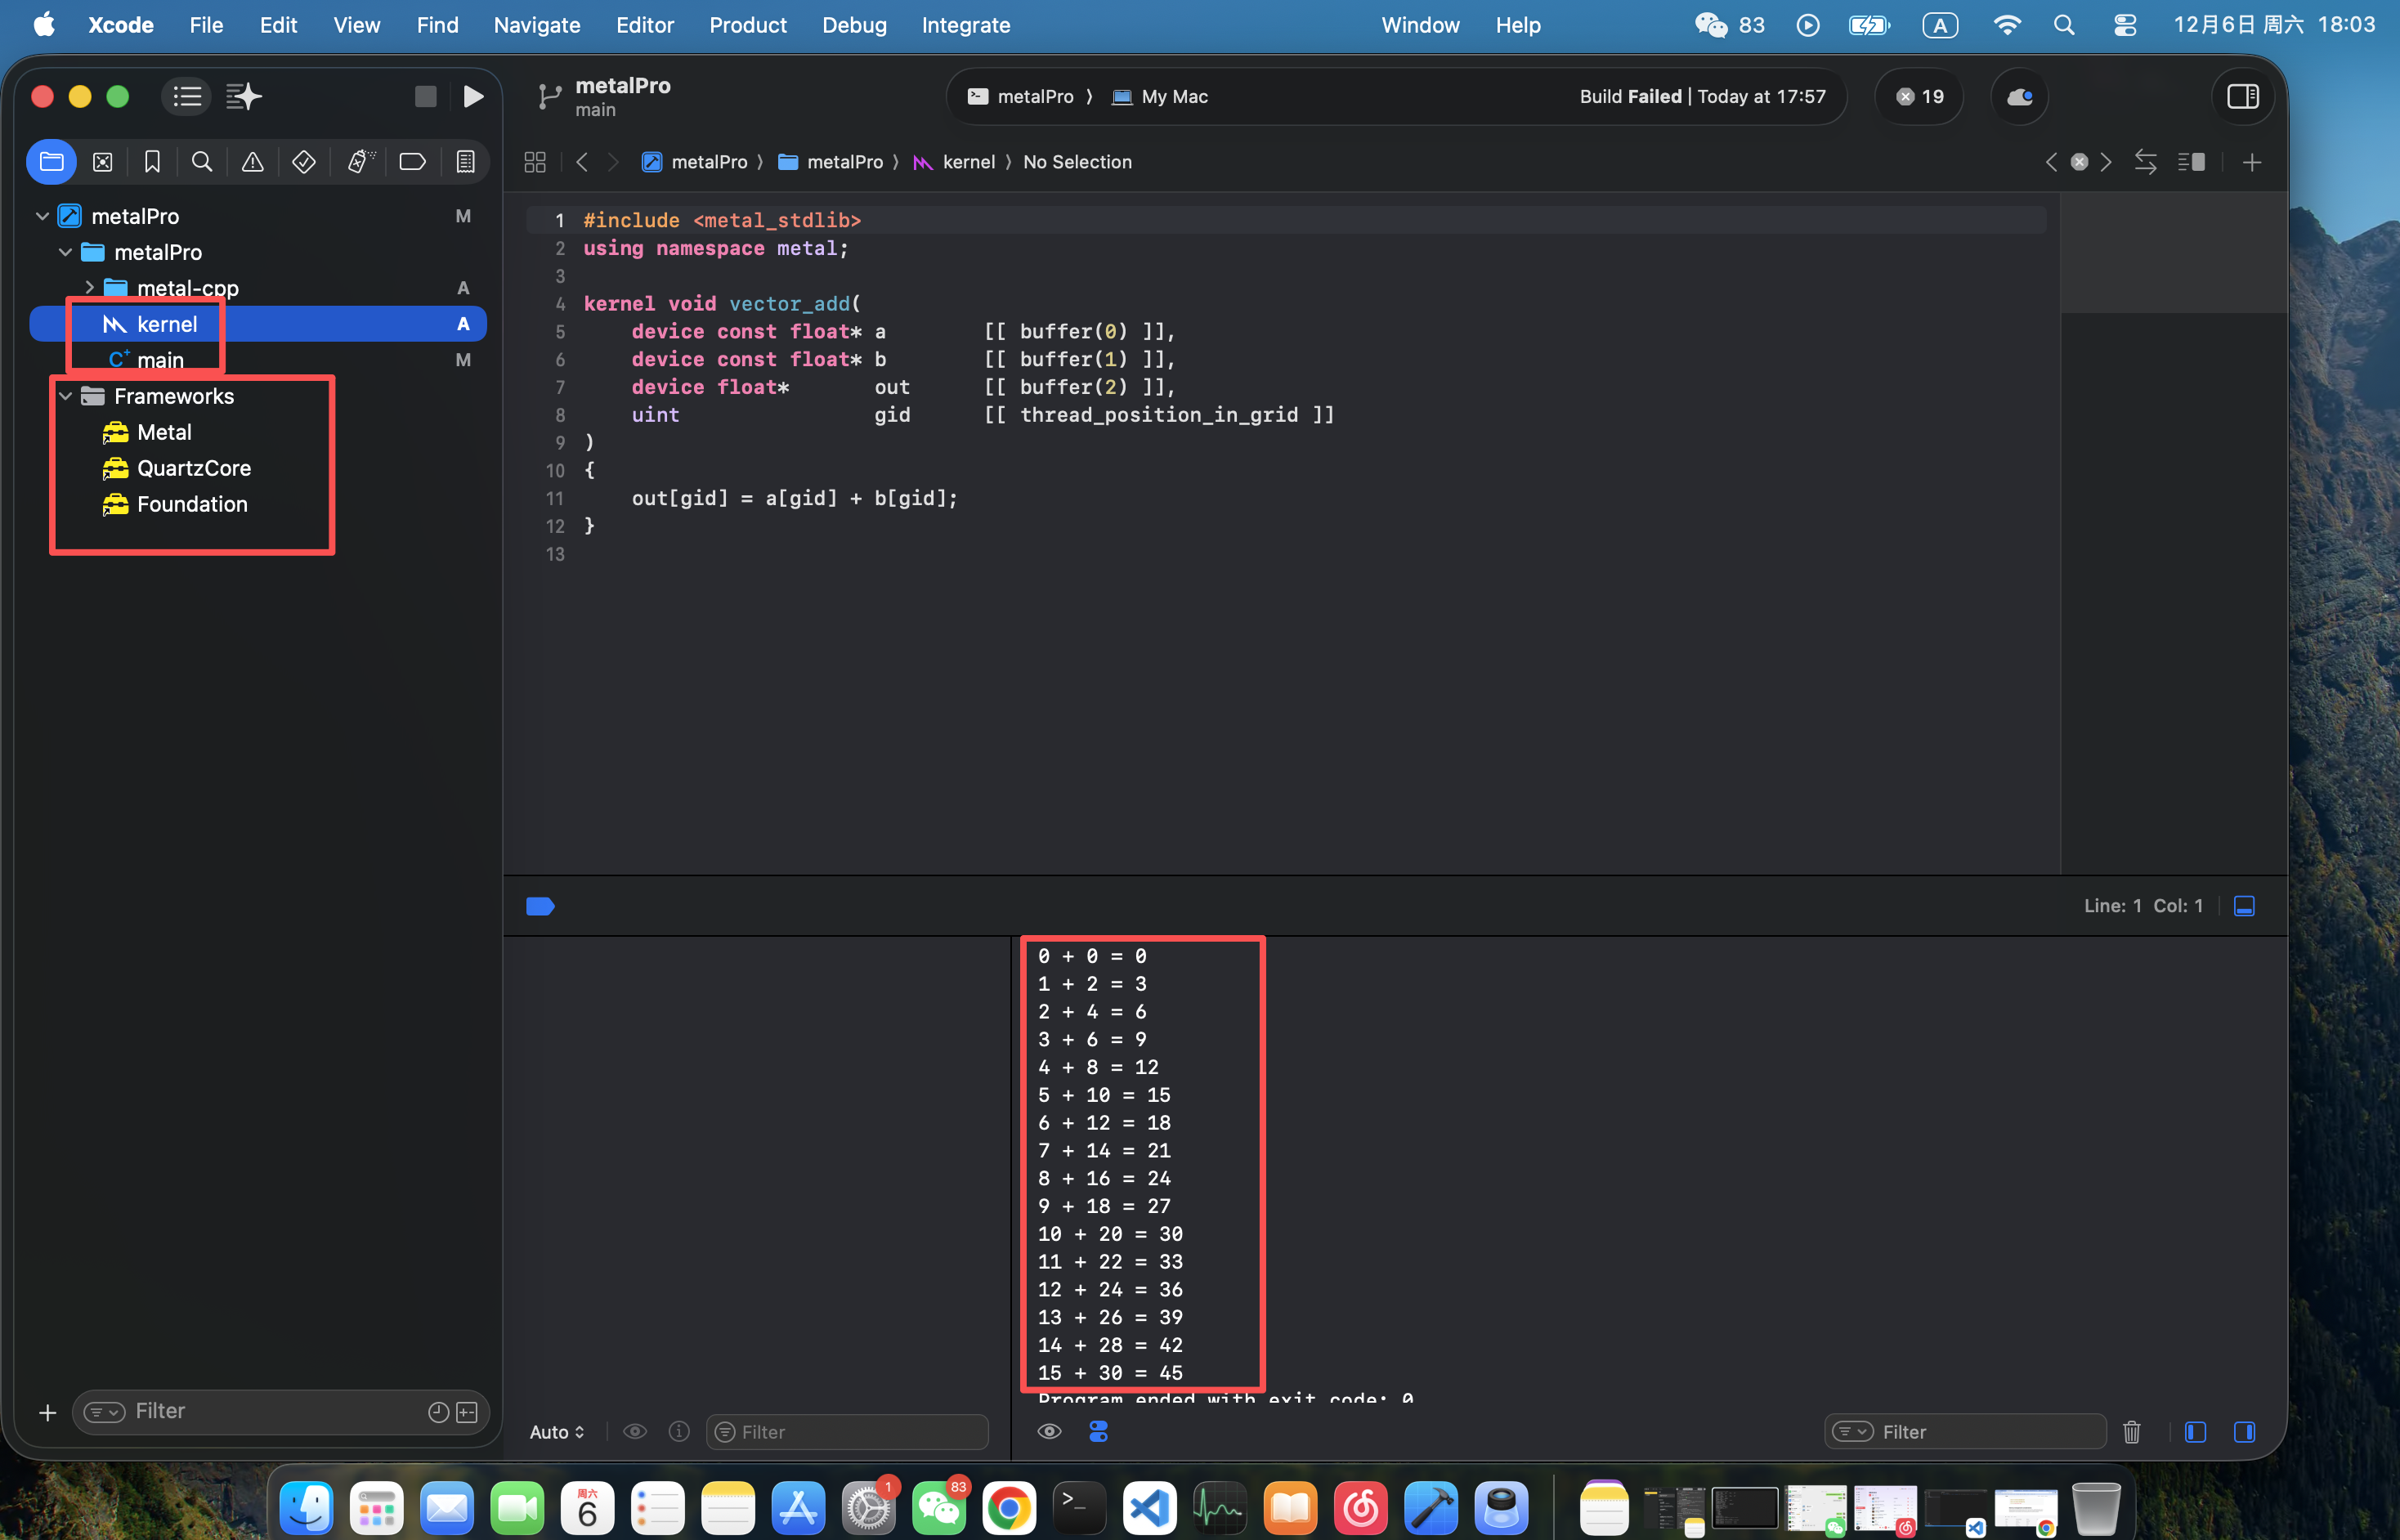The height and width of the screenshot is (1540, 2400).
Task: Click the 19 errors indicator
Action: 1919,96
